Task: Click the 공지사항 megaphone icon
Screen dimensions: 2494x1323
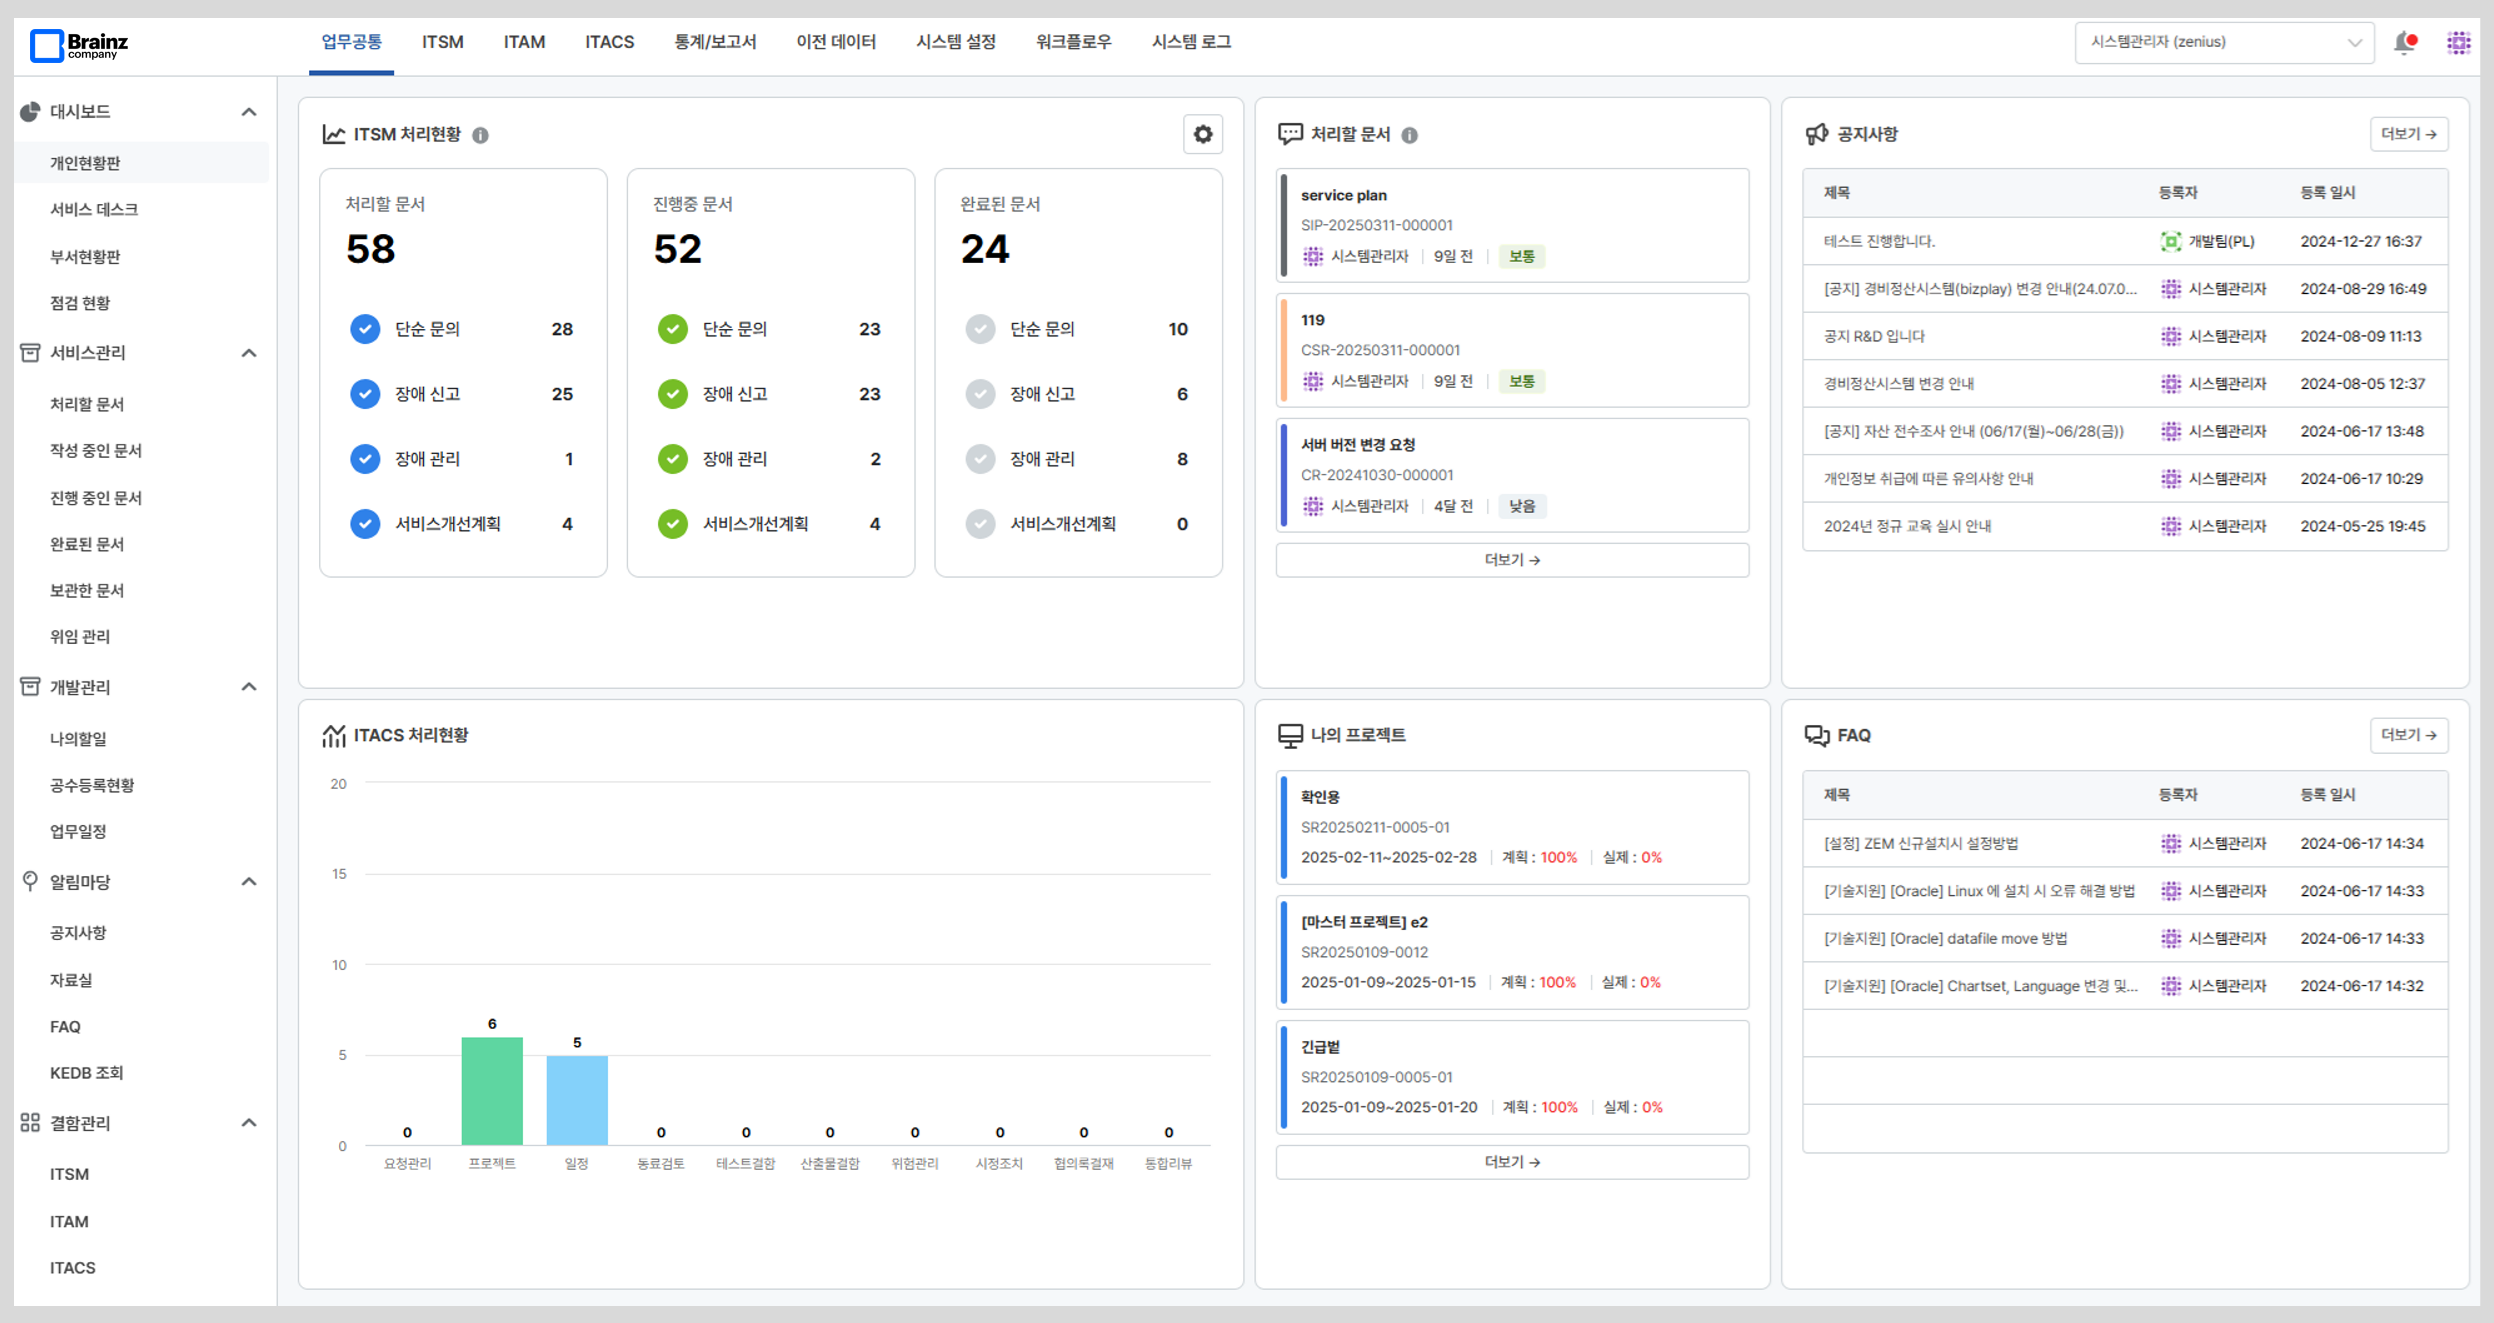Action: pyautogui.click(x=1817, y=134)
